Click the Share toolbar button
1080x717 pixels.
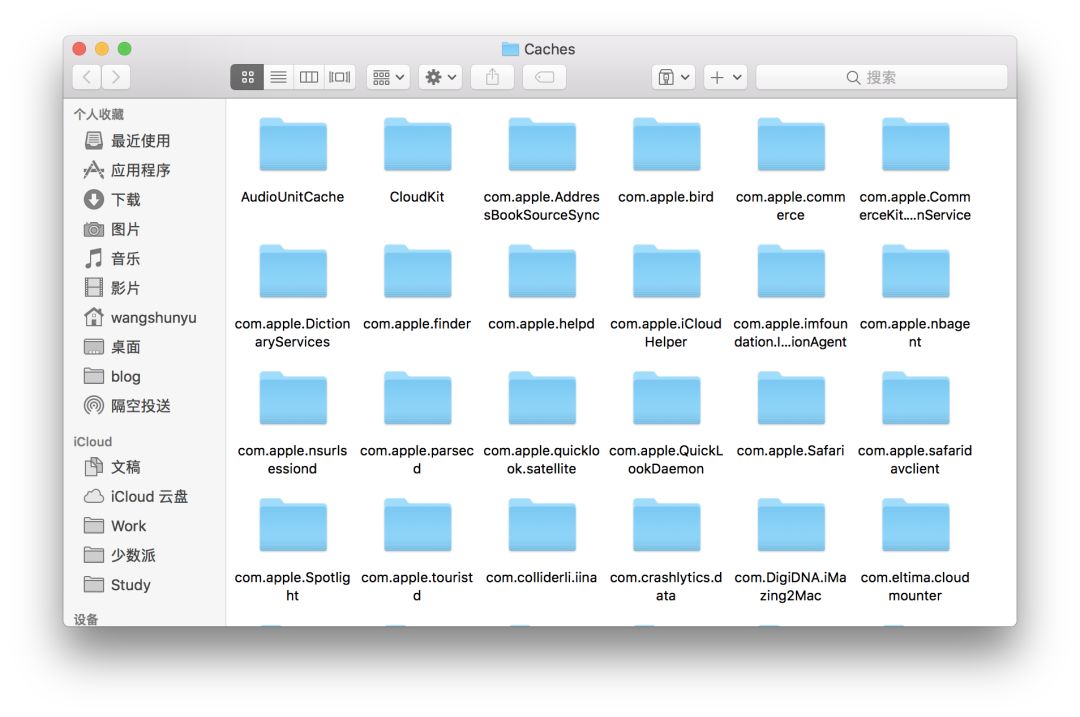492,77
